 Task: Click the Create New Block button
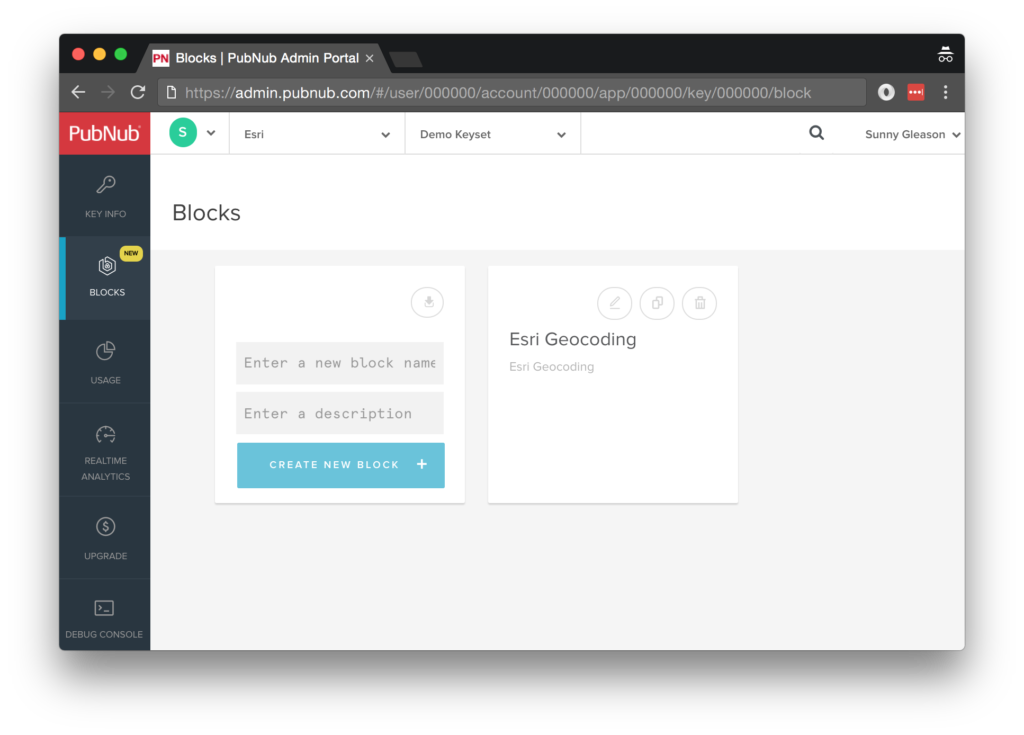340,465
